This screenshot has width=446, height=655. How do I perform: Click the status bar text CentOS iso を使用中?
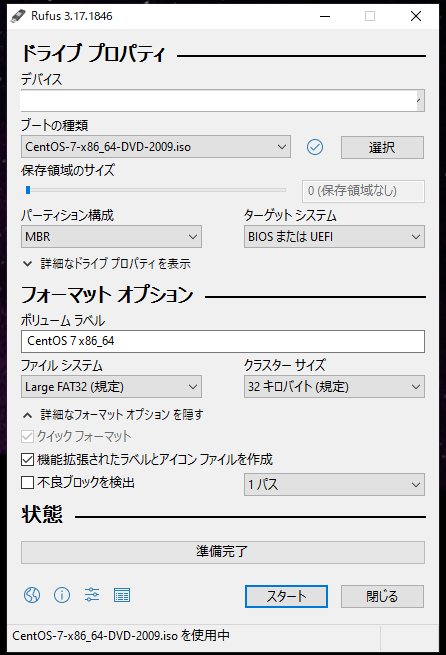click(121, 635)
